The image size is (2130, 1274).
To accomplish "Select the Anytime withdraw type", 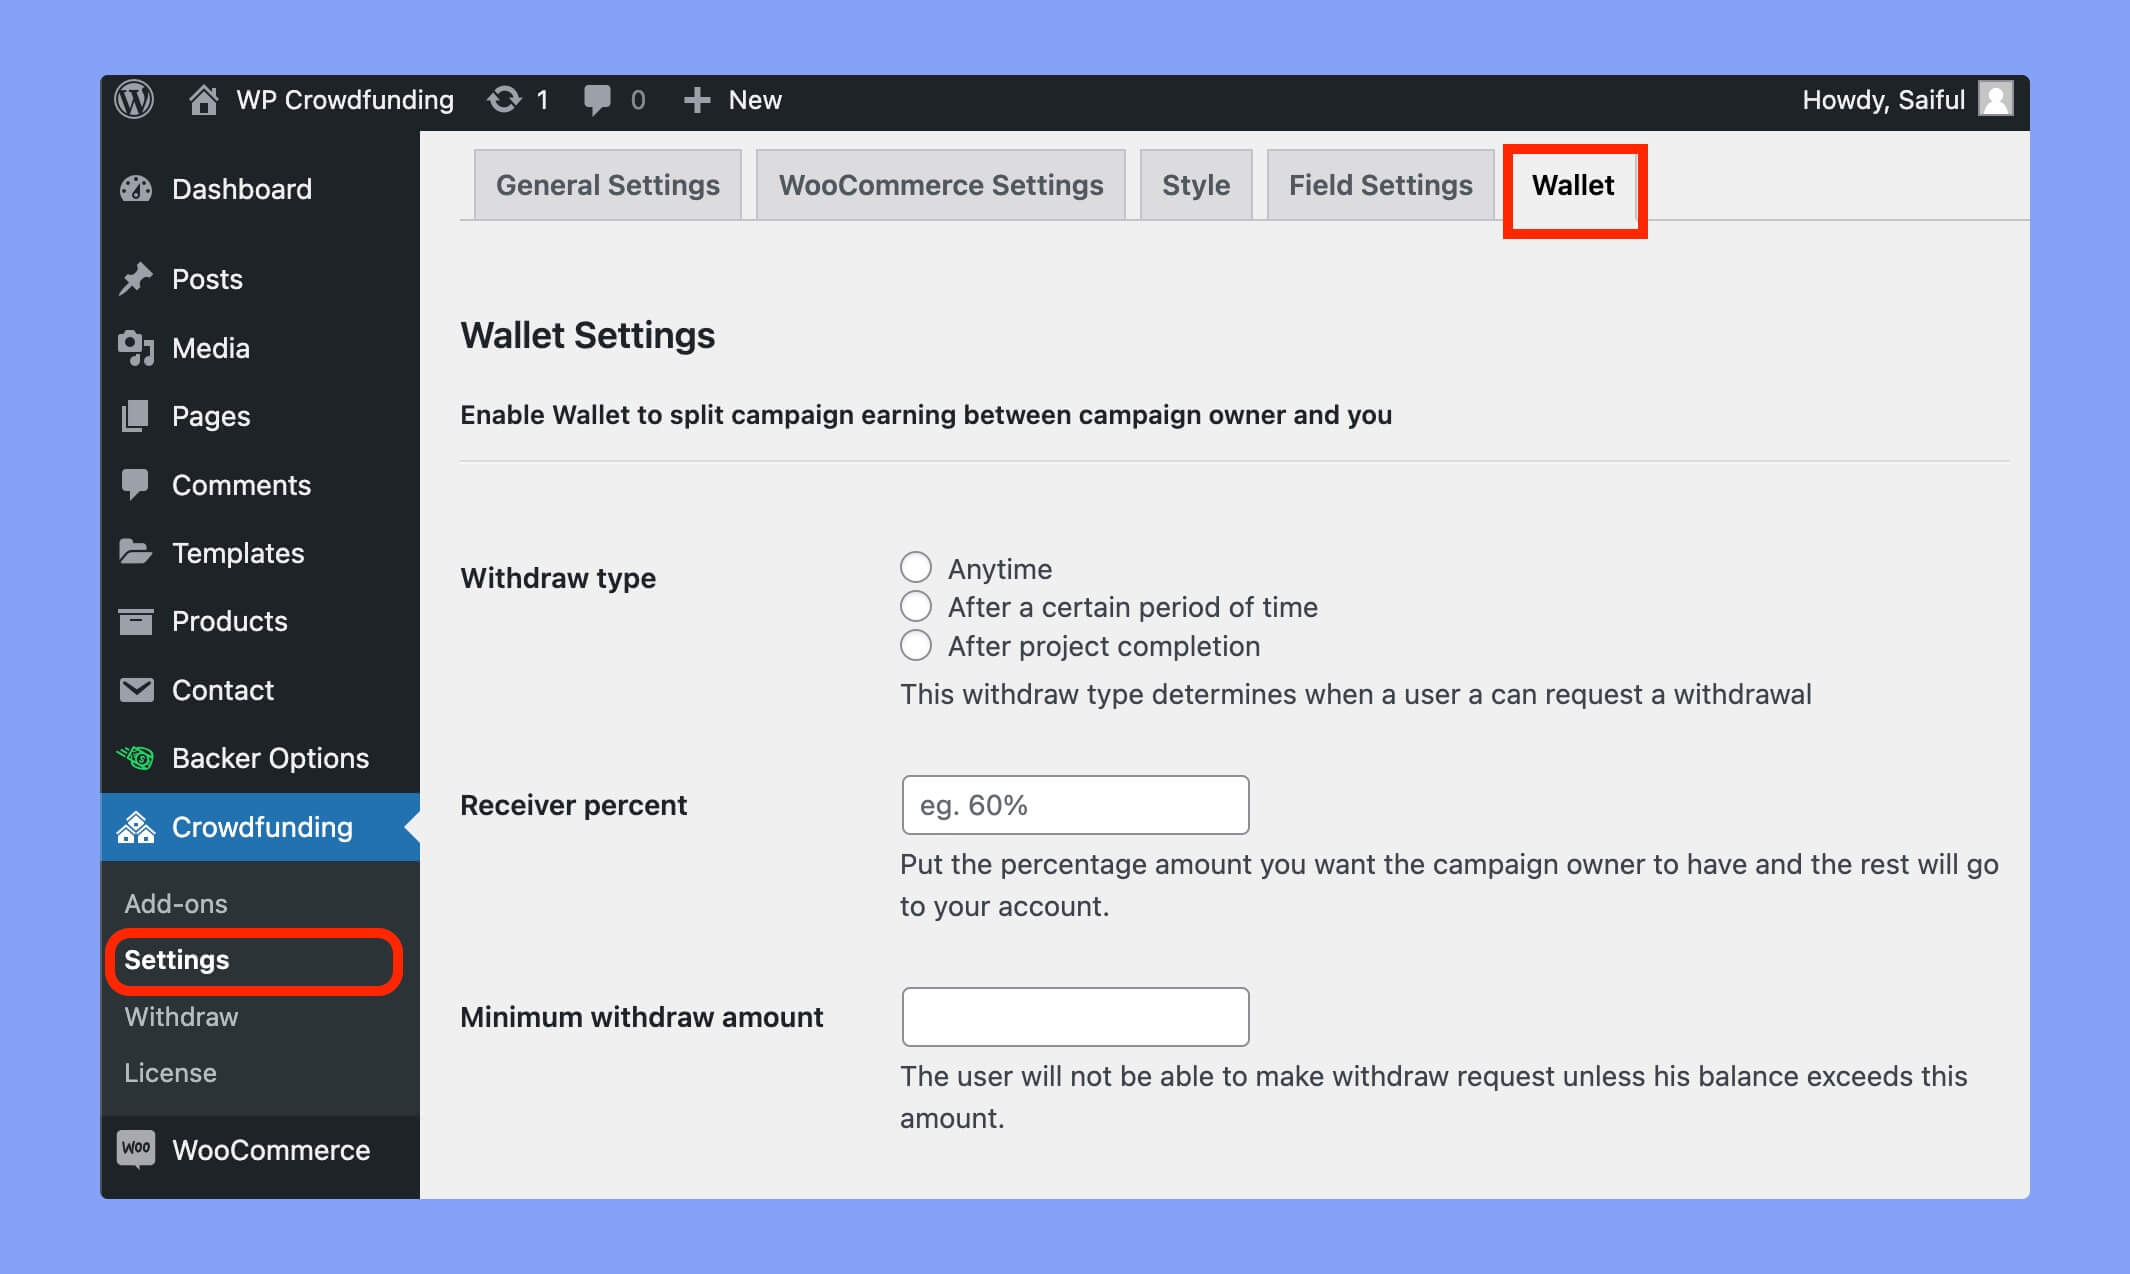I will click(914, 567).
